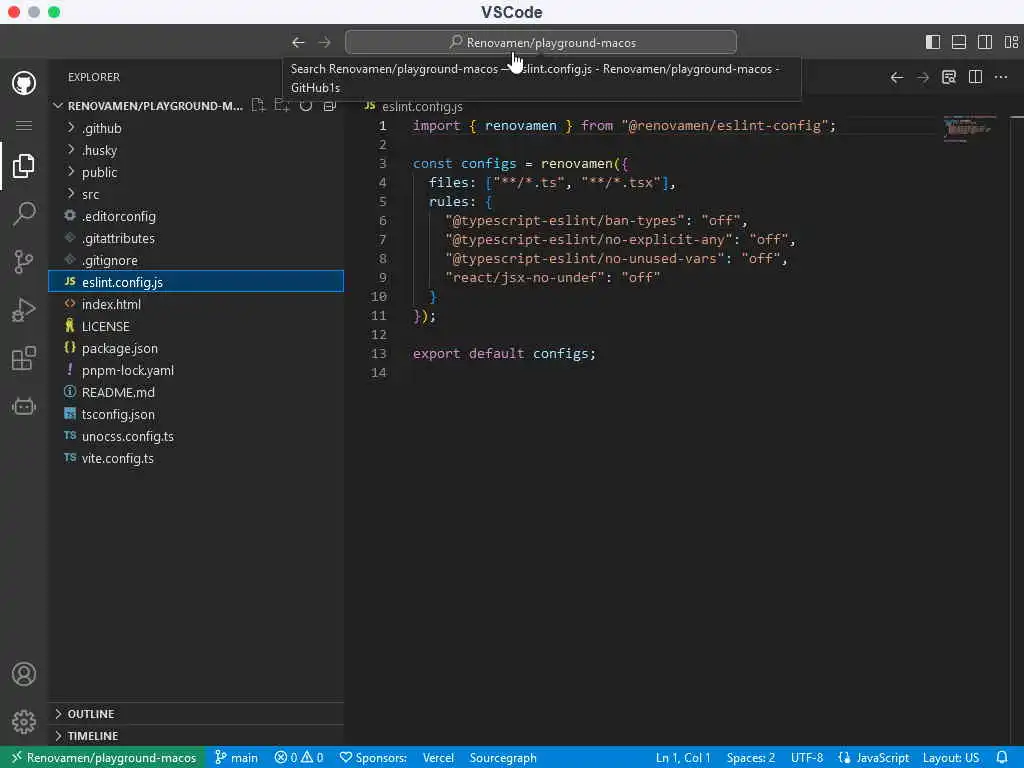Image resolution: width=1024 pixels, height=768 pixels.
Task: Open the .gitattributes file
Action: [x=196, y=238]
